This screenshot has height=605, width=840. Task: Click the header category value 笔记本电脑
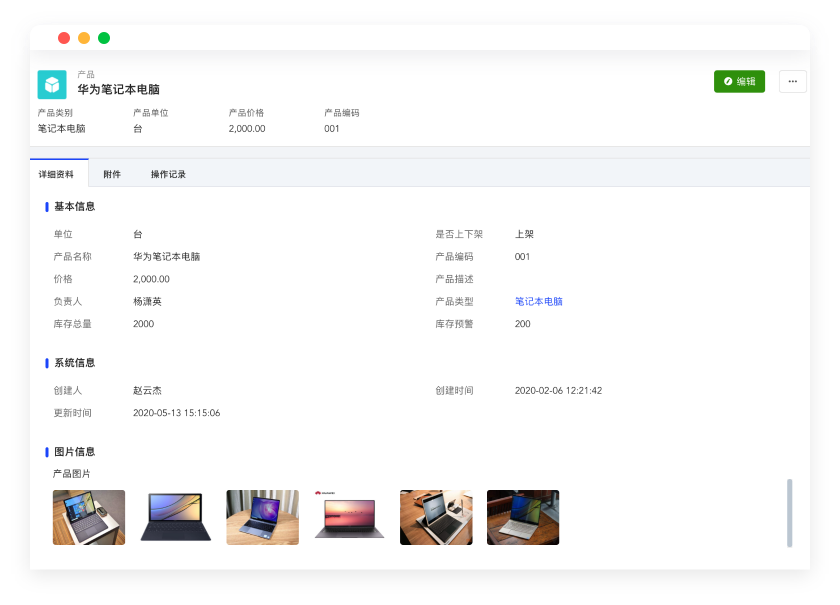[62, 129]
